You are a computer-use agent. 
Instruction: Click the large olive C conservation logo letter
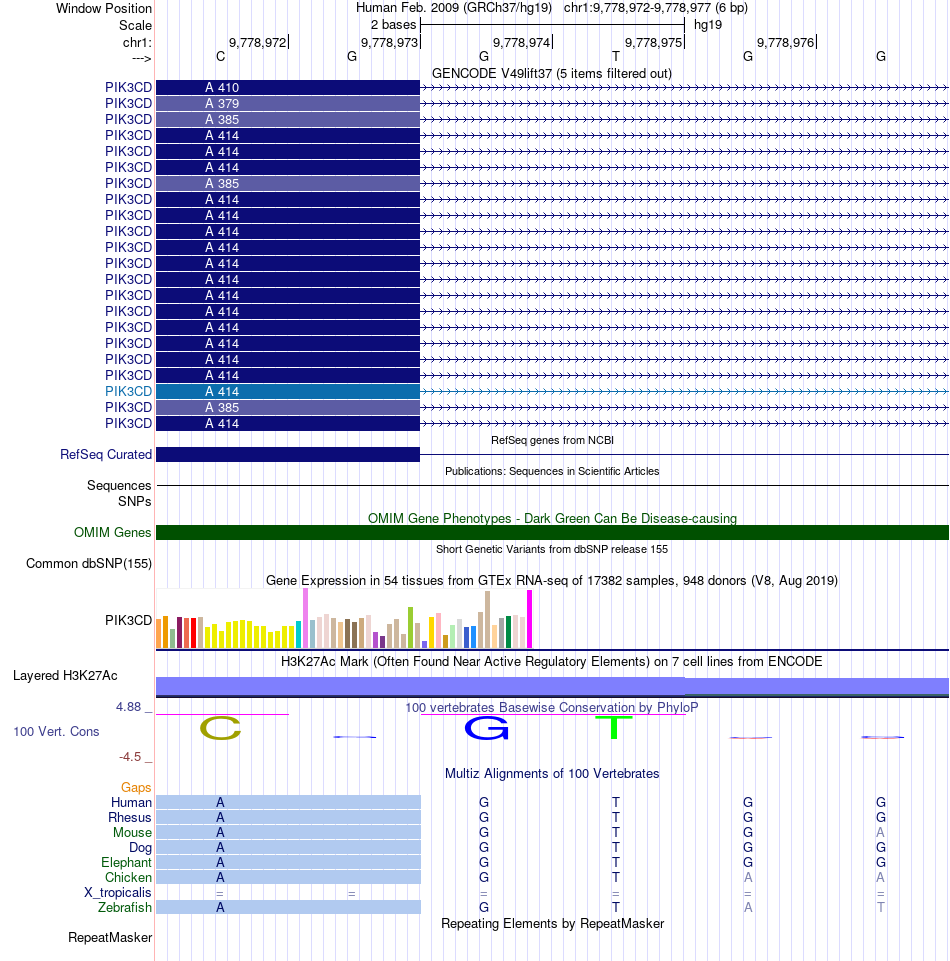(221, 728)
